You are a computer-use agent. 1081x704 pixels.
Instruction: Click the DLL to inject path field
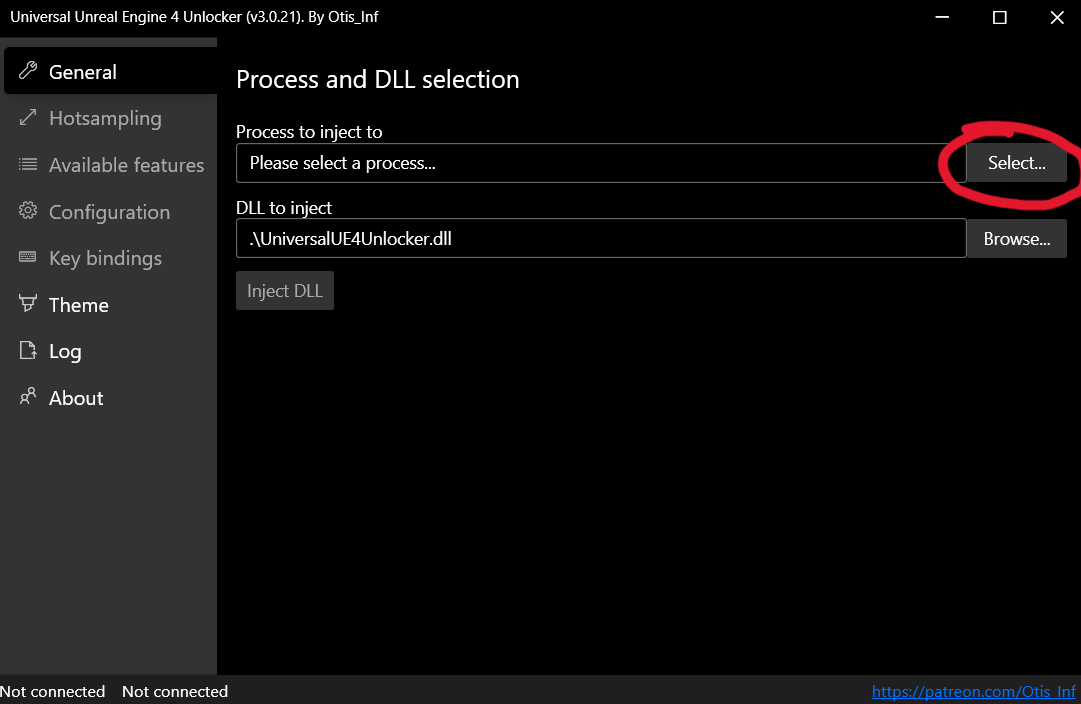pyautogui.click(x=600, y=239)
